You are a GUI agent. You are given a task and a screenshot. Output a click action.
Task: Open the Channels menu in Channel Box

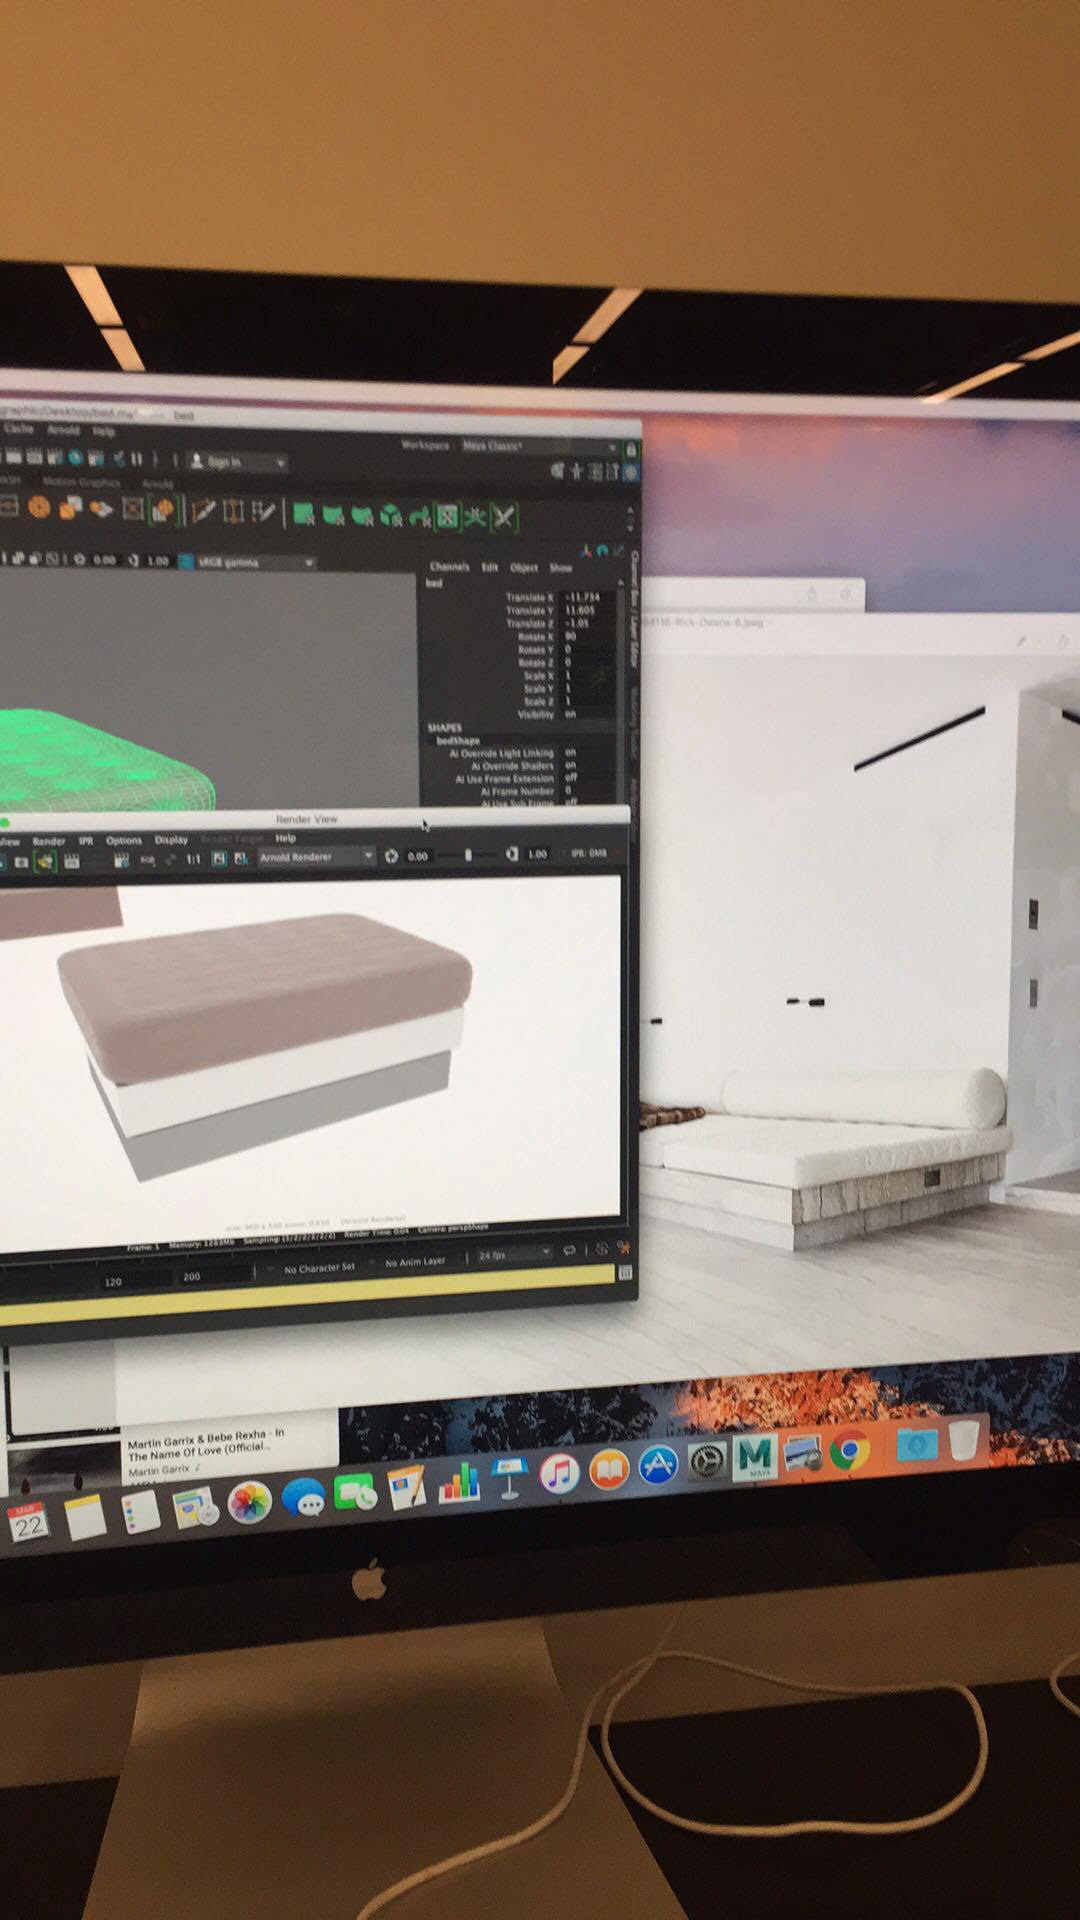[x=449, y=567]
